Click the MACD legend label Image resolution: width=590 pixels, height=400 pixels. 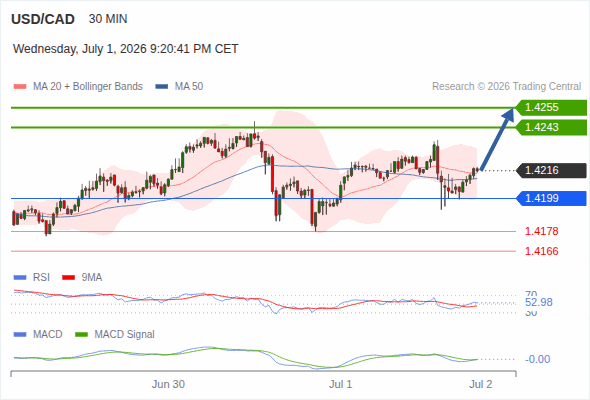coord(48,335)
